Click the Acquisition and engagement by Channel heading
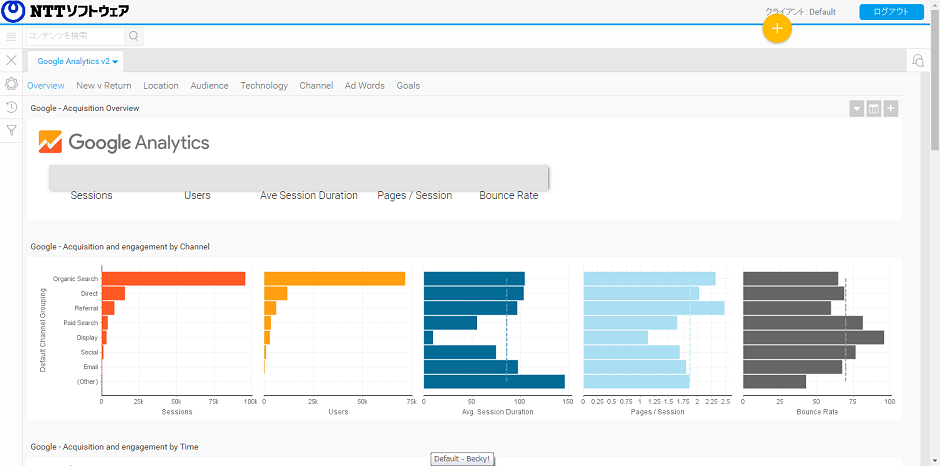Viewport: 940px width, 466px height. (120, 246)
